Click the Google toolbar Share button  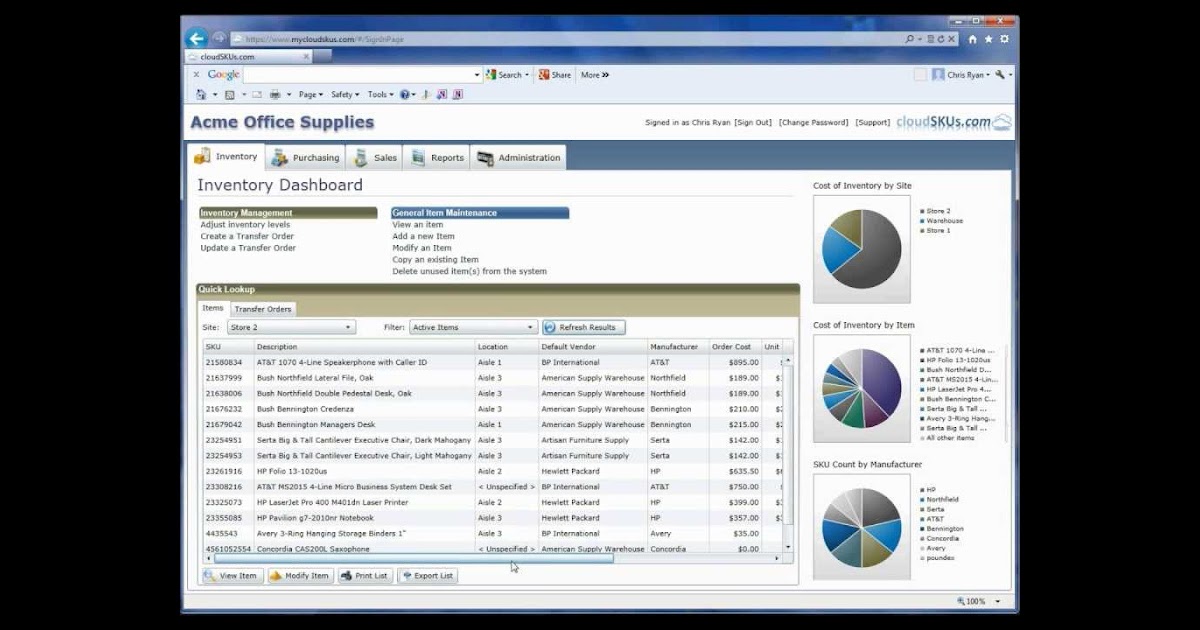pyautogui.click(x=555, y=75)
